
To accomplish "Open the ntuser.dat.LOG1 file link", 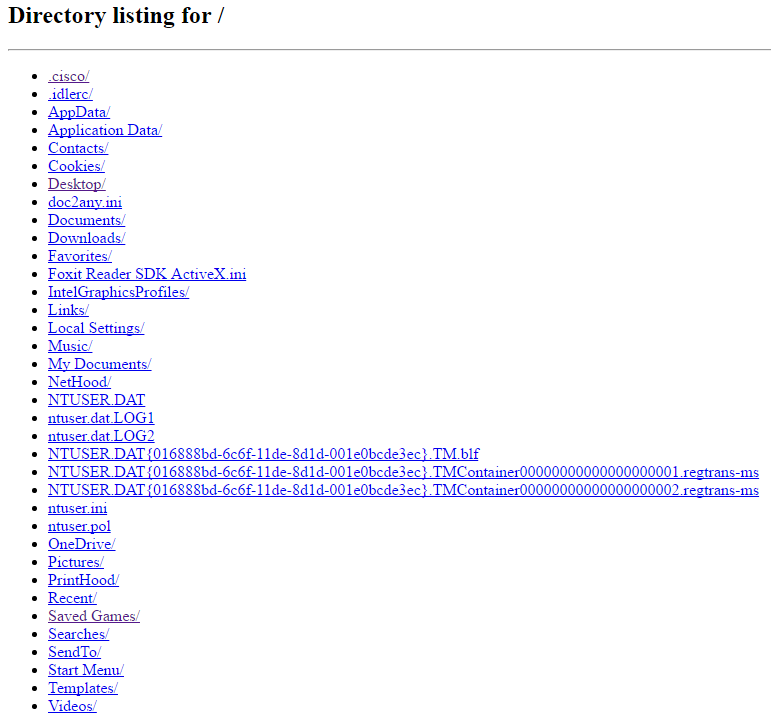I will click(x=101, y=418).
